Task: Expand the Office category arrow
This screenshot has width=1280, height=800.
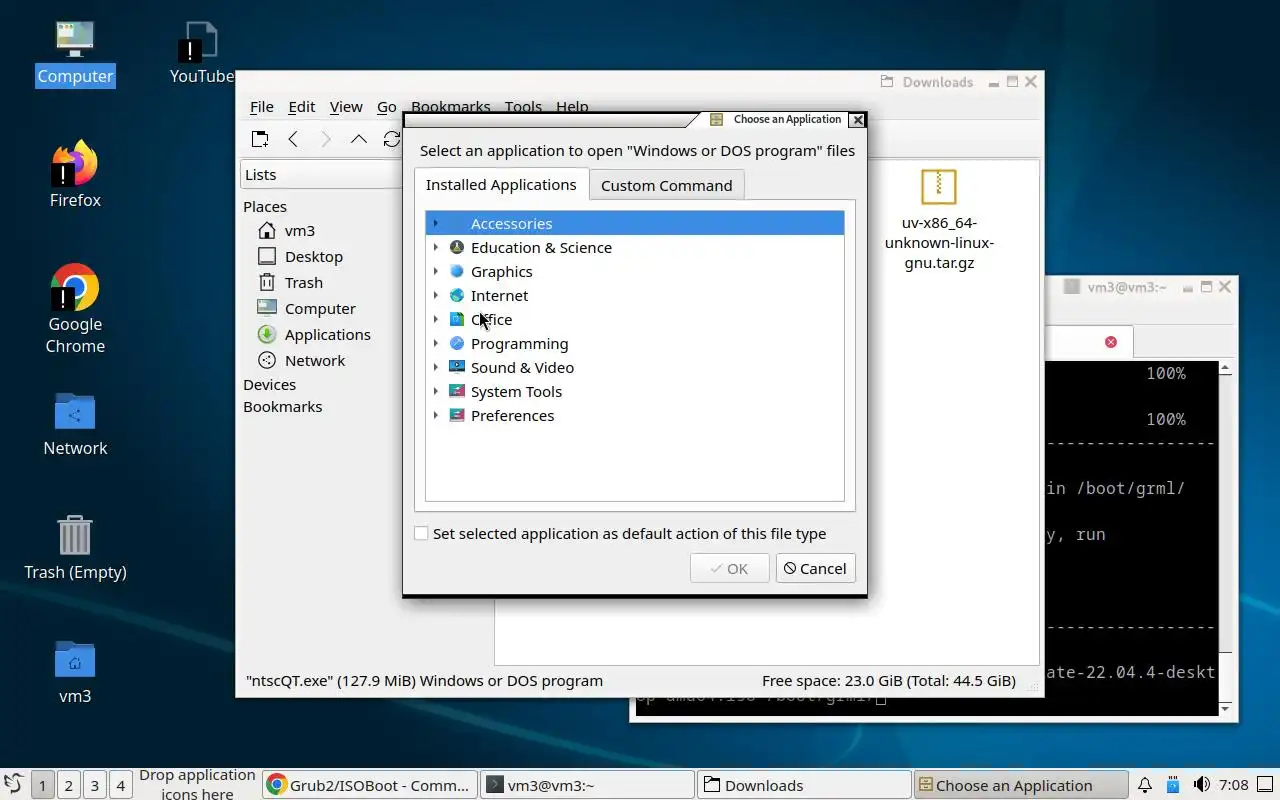Action: pyautogui.click(x=436, y=319)
